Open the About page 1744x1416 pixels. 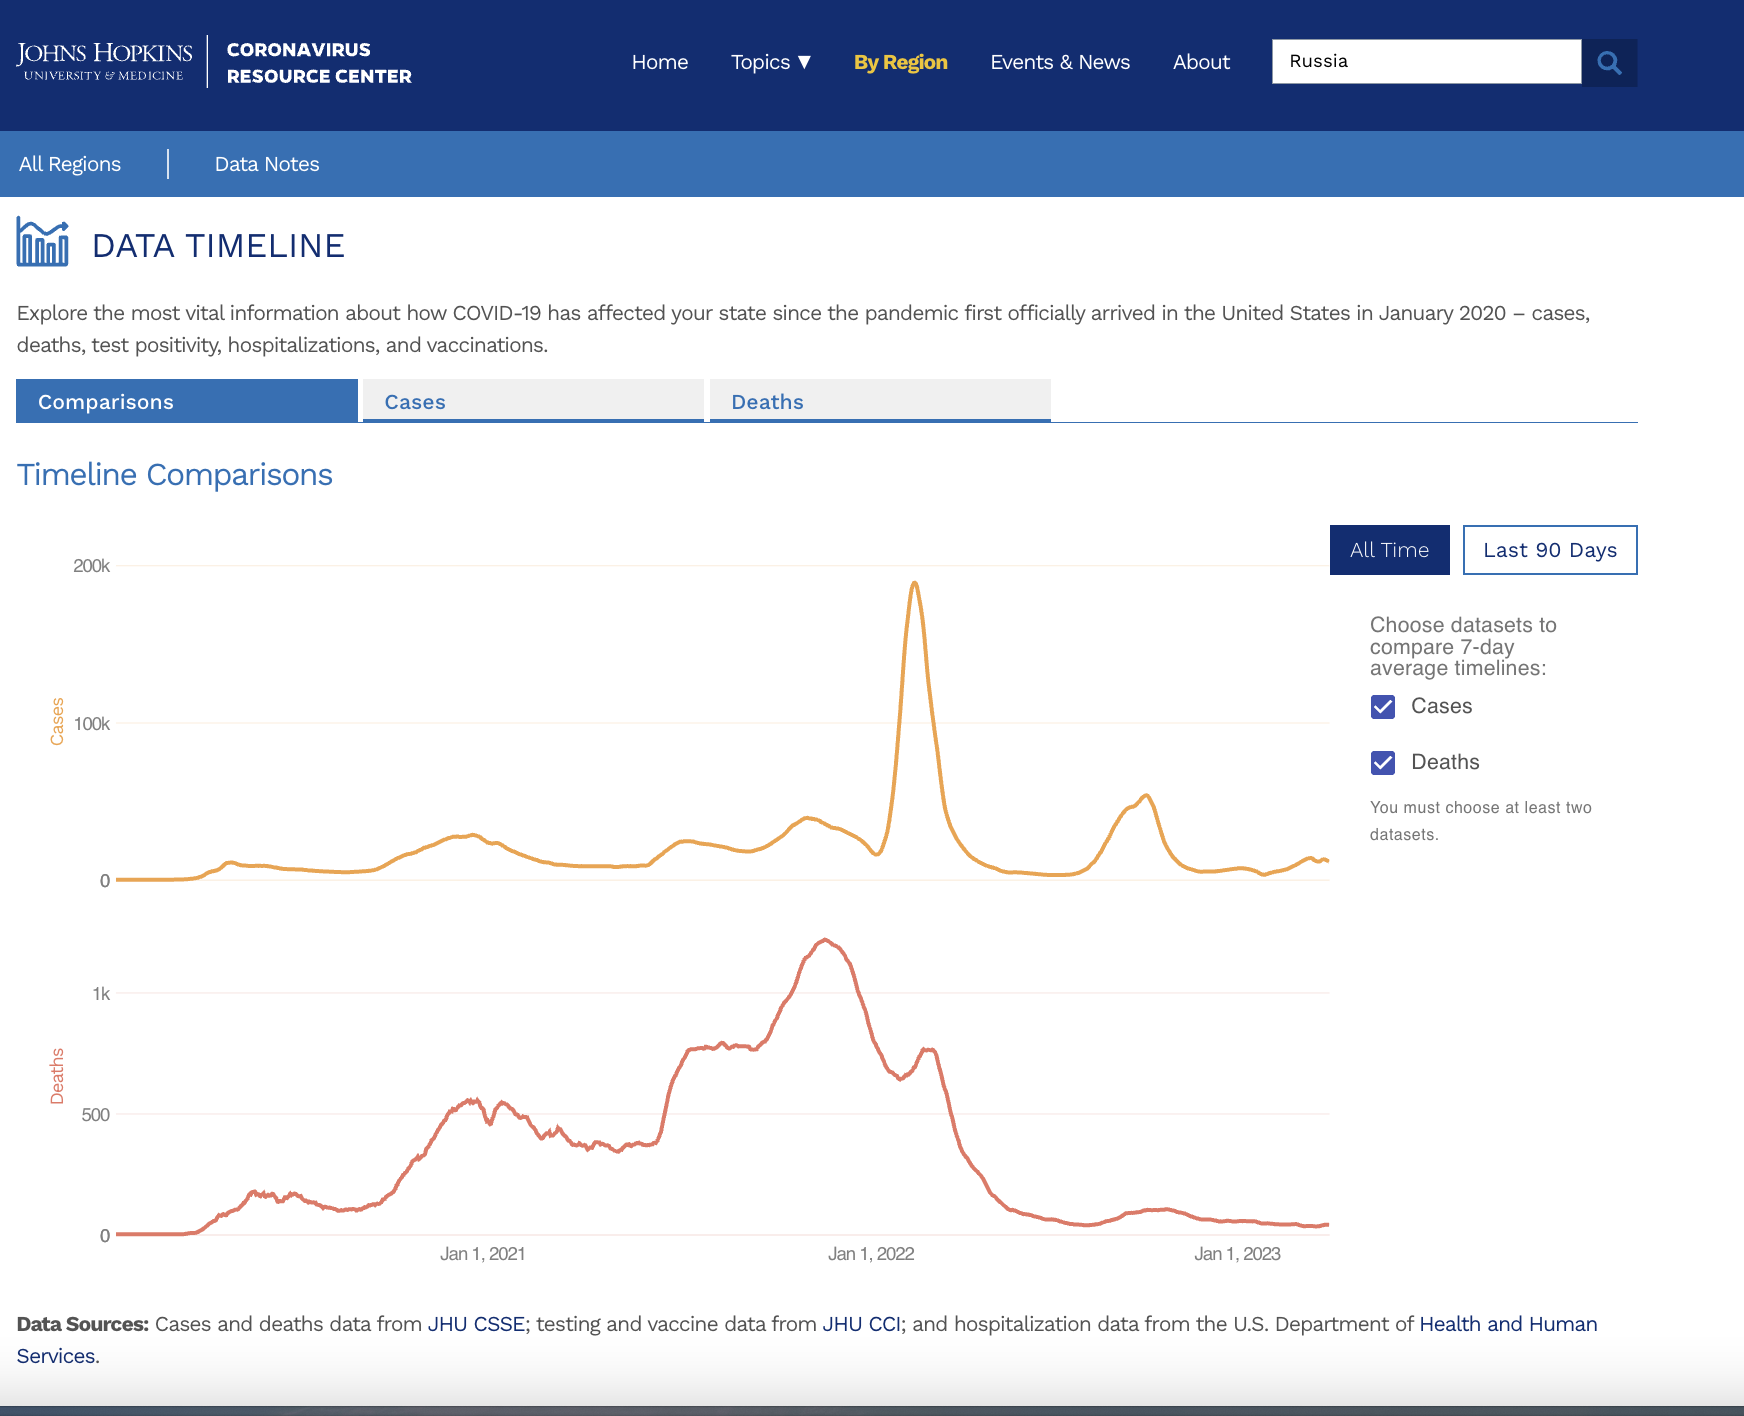(1201, 62)
